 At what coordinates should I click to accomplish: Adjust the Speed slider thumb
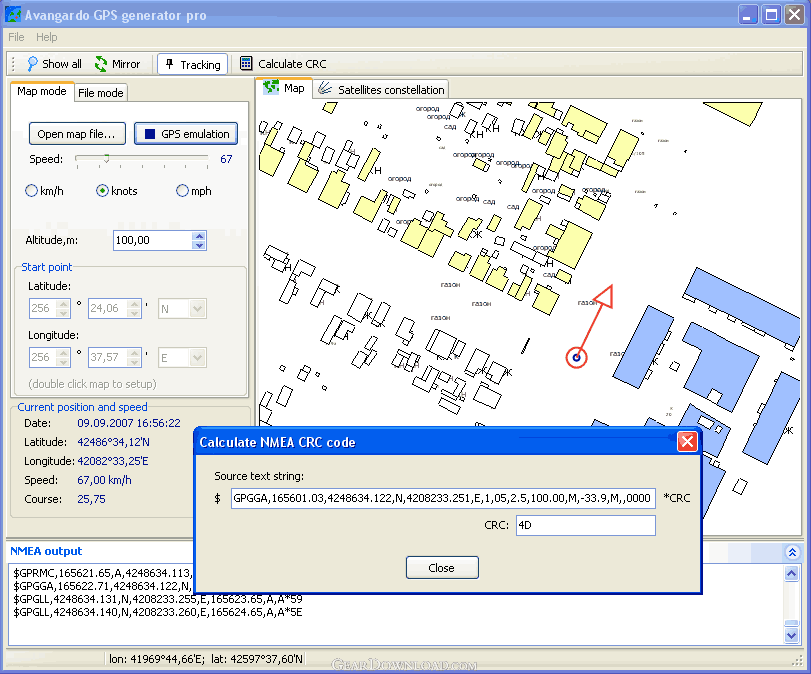[x=107, y=158]
